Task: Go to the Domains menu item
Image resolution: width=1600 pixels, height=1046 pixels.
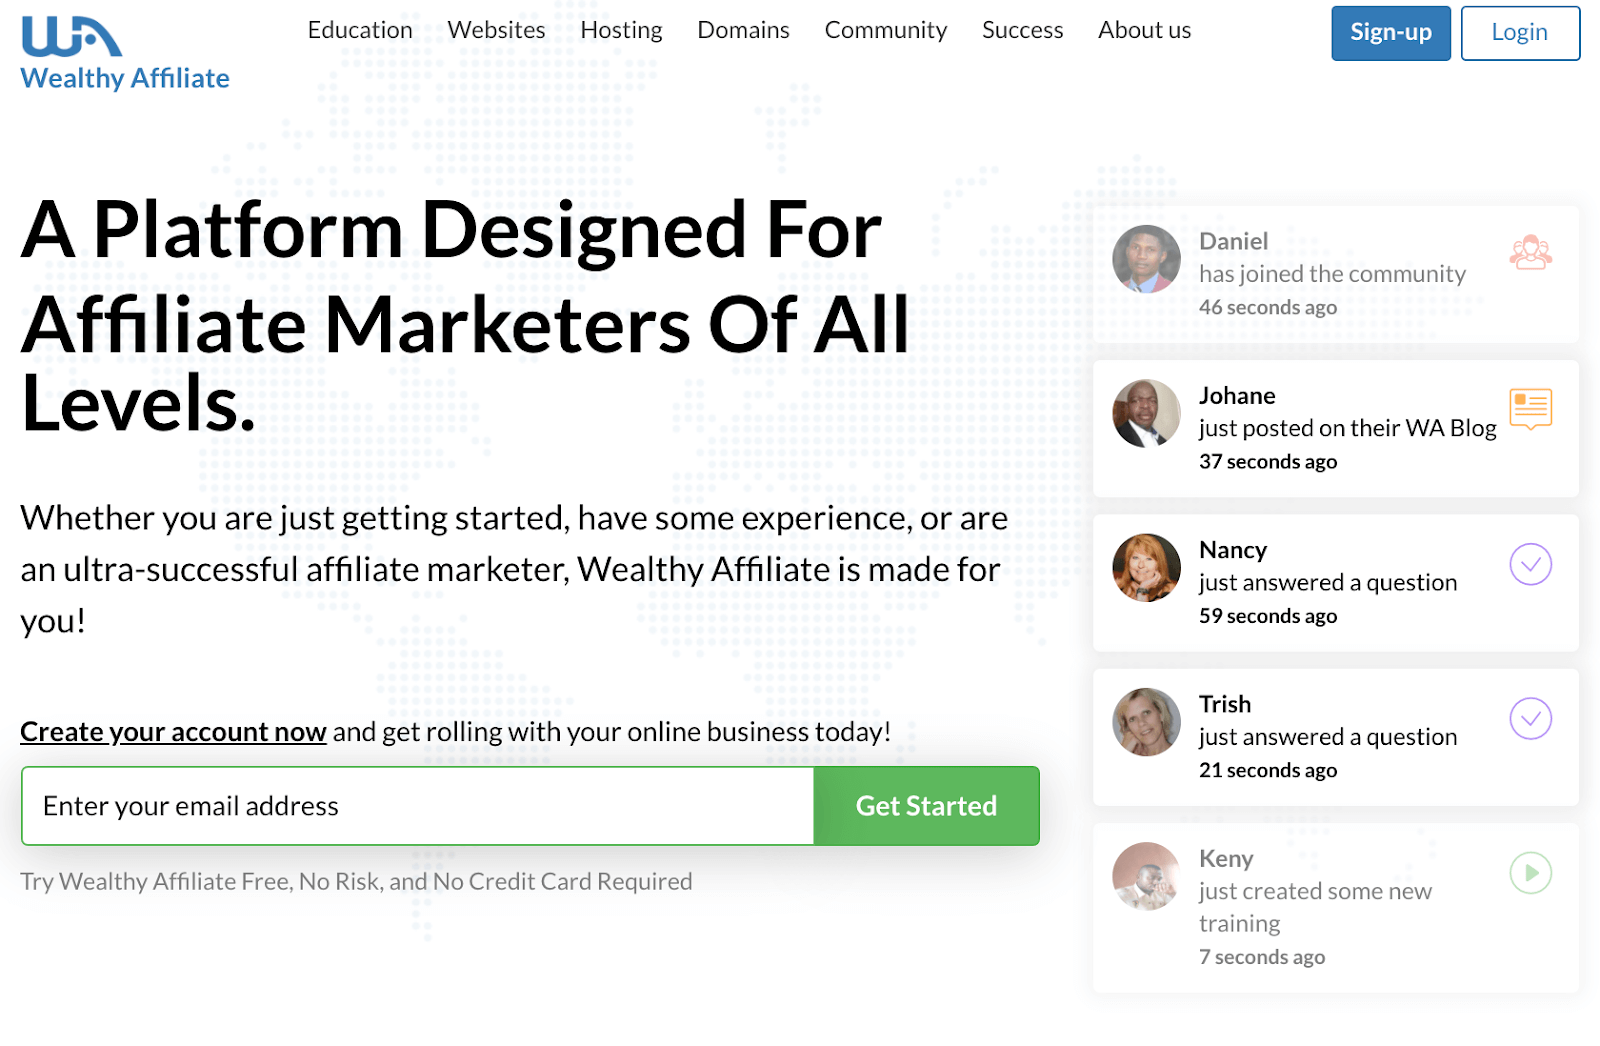Action: point(743,30)
